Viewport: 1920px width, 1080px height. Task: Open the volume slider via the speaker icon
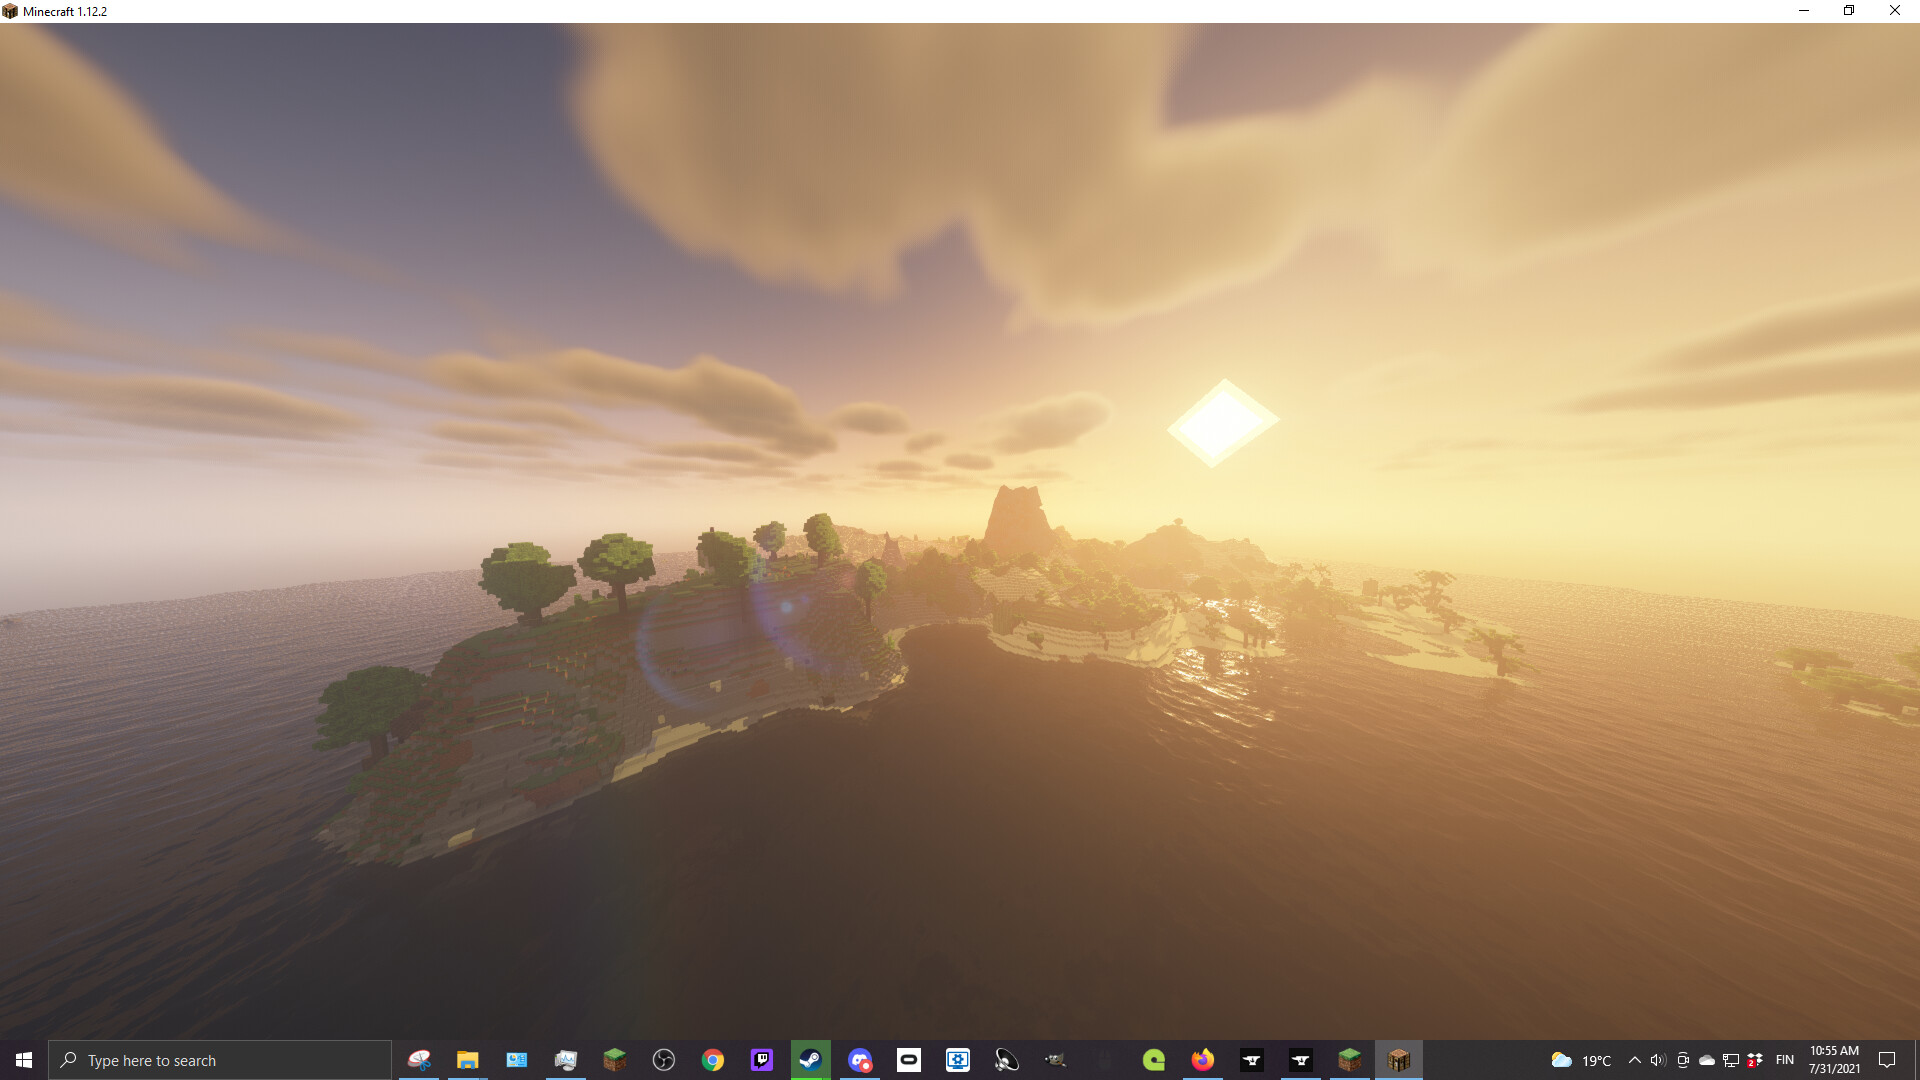1659,1060
